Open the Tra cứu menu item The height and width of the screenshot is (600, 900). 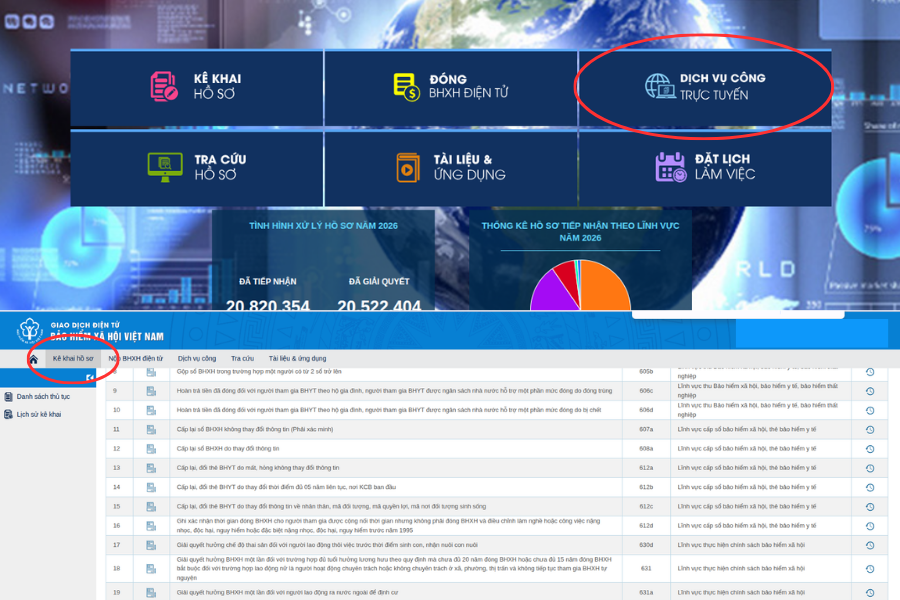coord(242,358)
